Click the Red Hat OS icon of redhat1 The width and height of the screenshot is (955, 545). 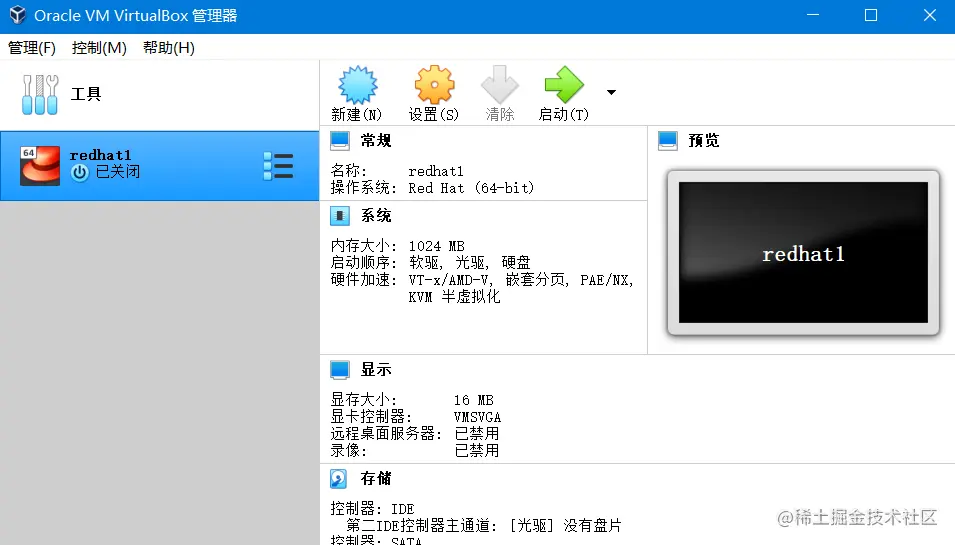(x=40, y=166)
